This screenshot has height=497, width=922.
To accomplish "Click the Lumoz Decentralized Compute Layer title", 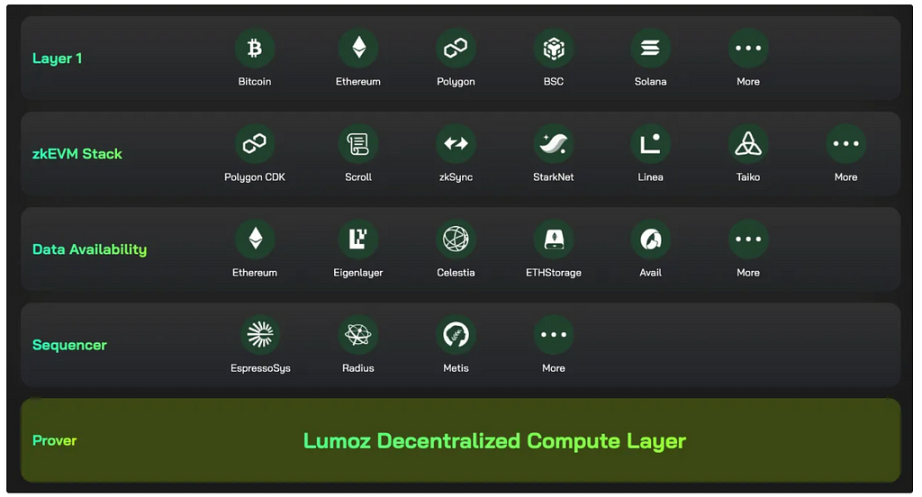I will 495,441.
